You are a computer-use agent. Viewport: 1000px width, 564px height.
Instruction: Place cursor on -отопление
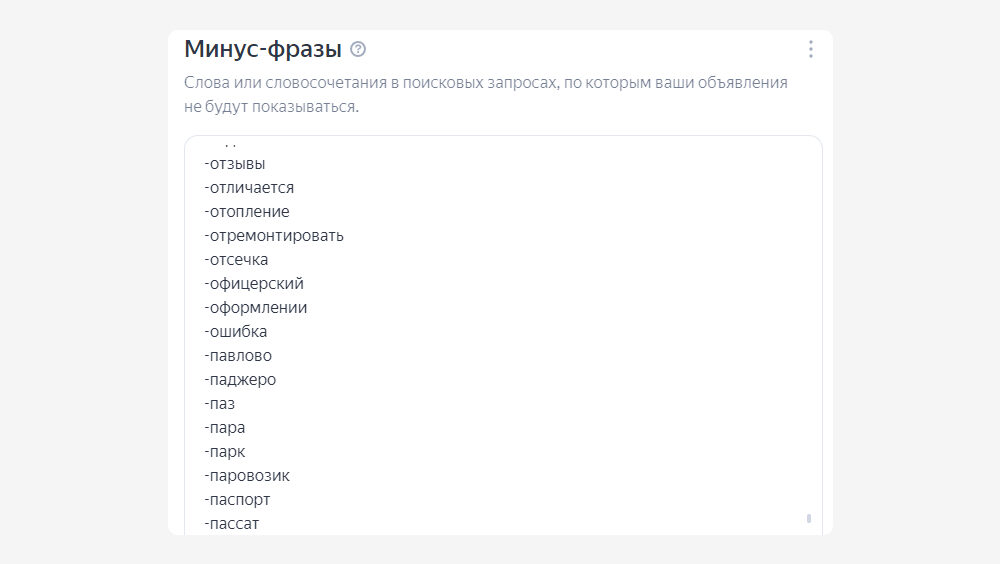247,212
